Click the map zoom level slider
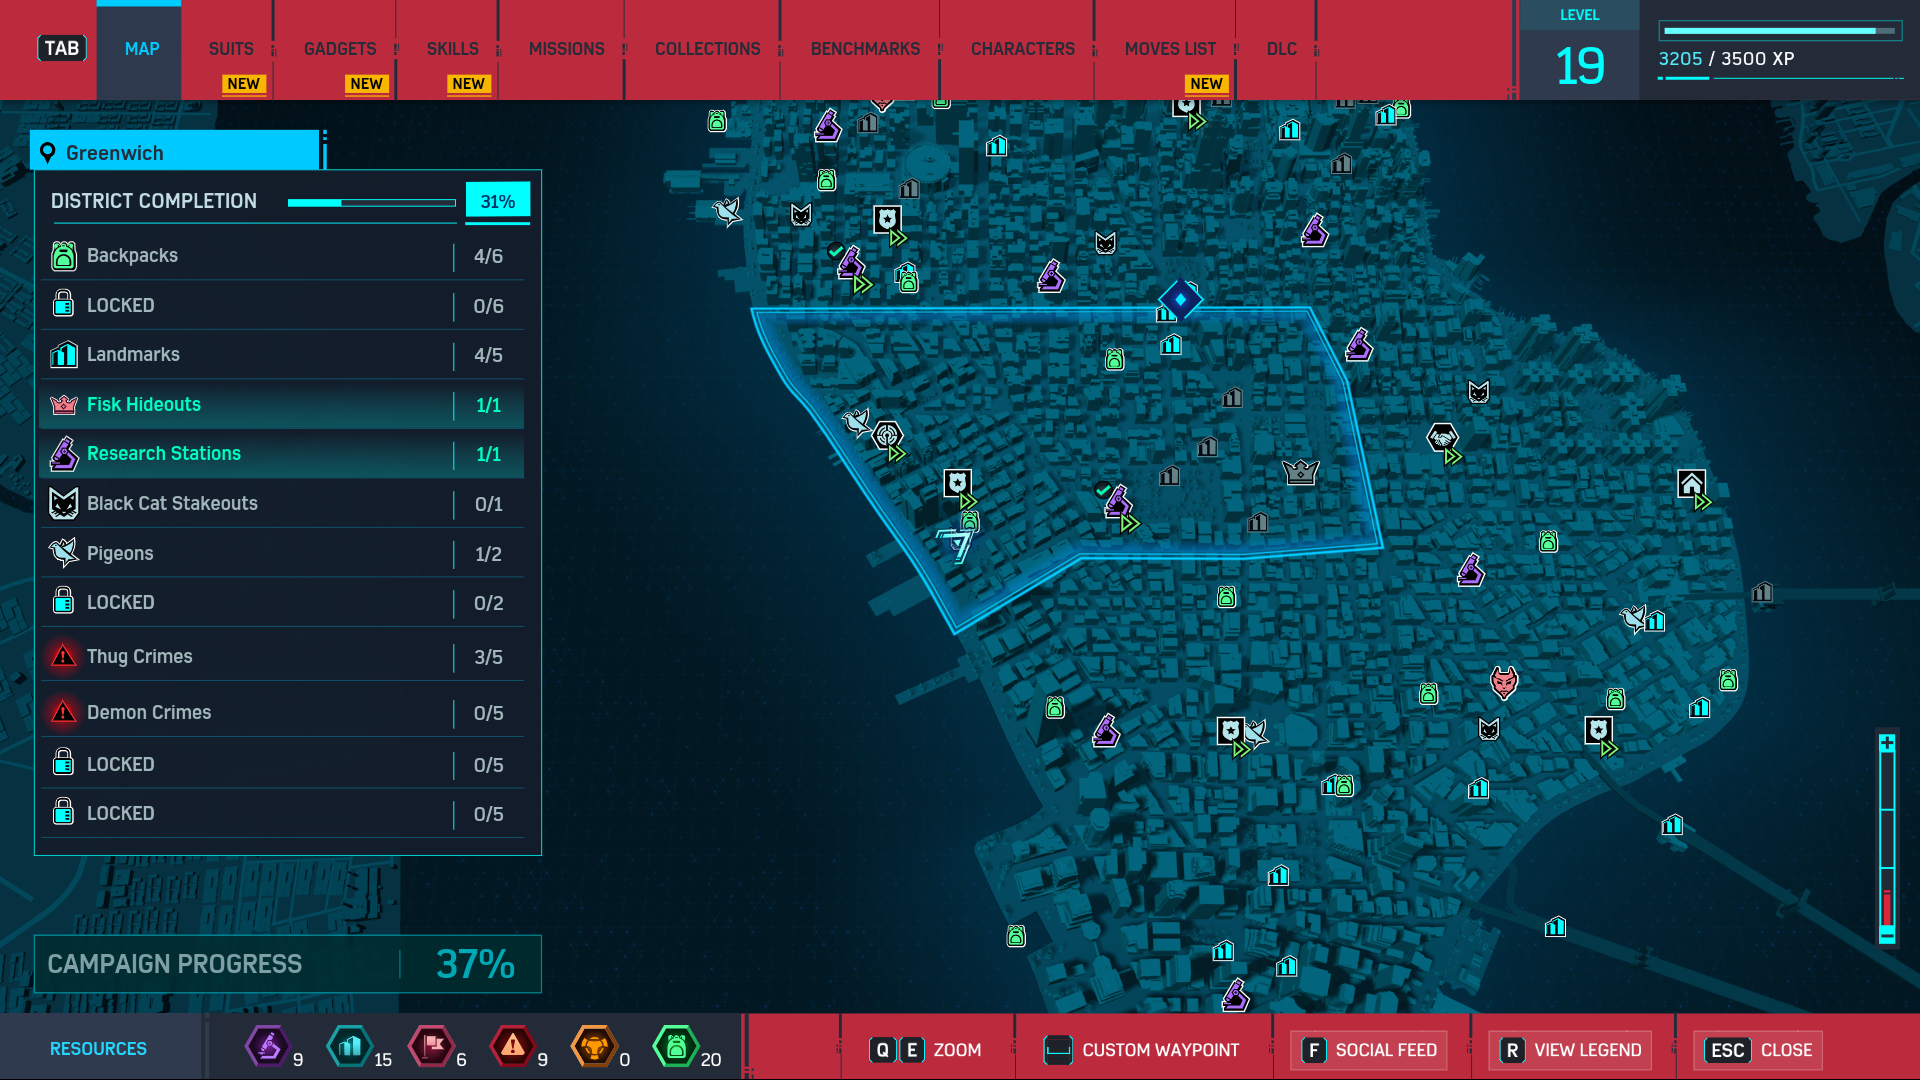Image resolution: width=1920 pixels, height=1080 pixels. tap(1887, 836)
